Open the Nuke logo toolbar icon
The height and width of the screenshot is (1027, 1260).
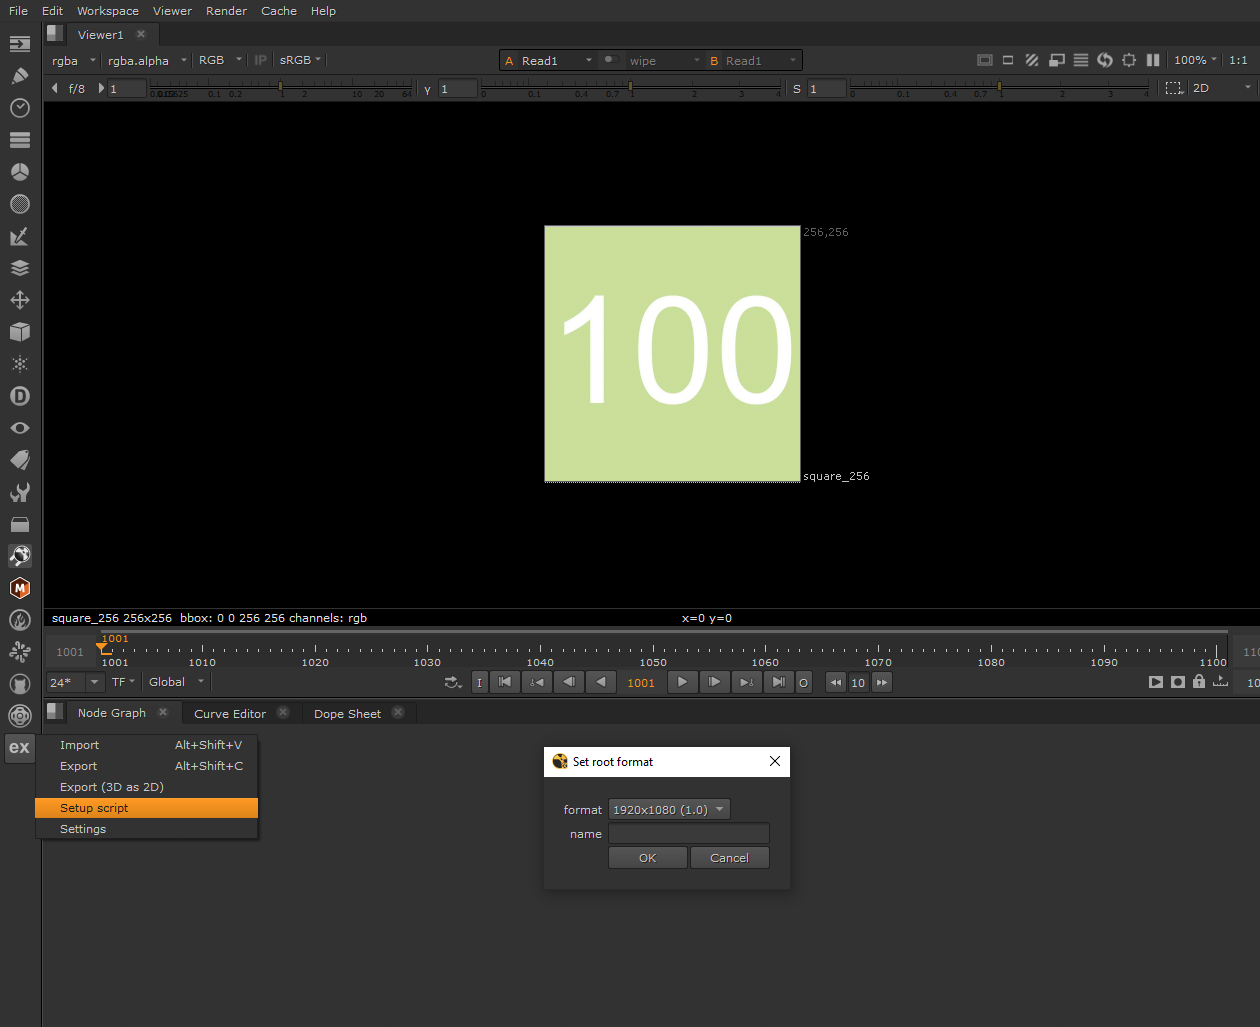coord(20,556)
